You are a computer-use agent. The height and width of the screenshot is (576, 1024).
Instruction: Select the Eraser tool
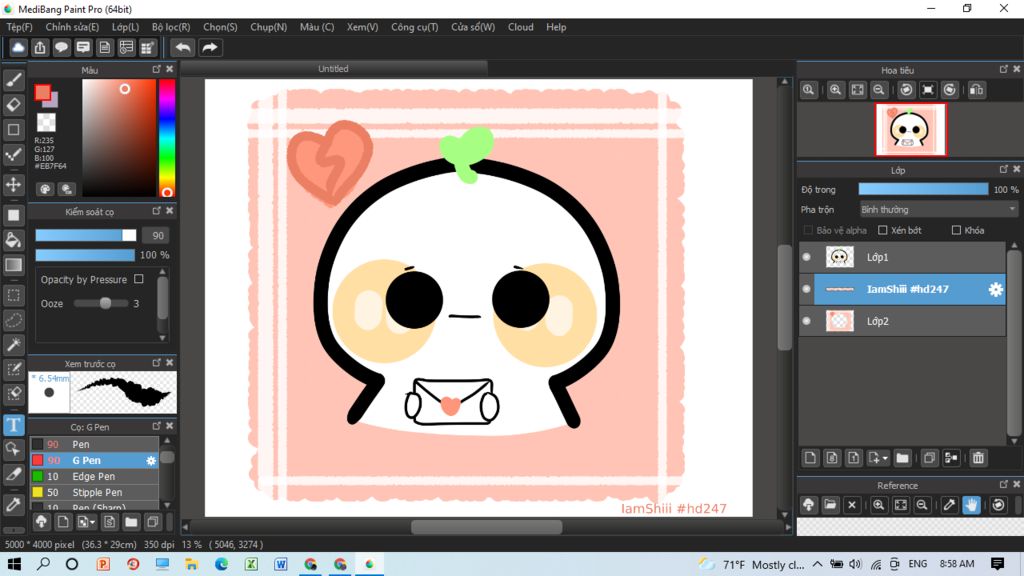coord(14,104)
